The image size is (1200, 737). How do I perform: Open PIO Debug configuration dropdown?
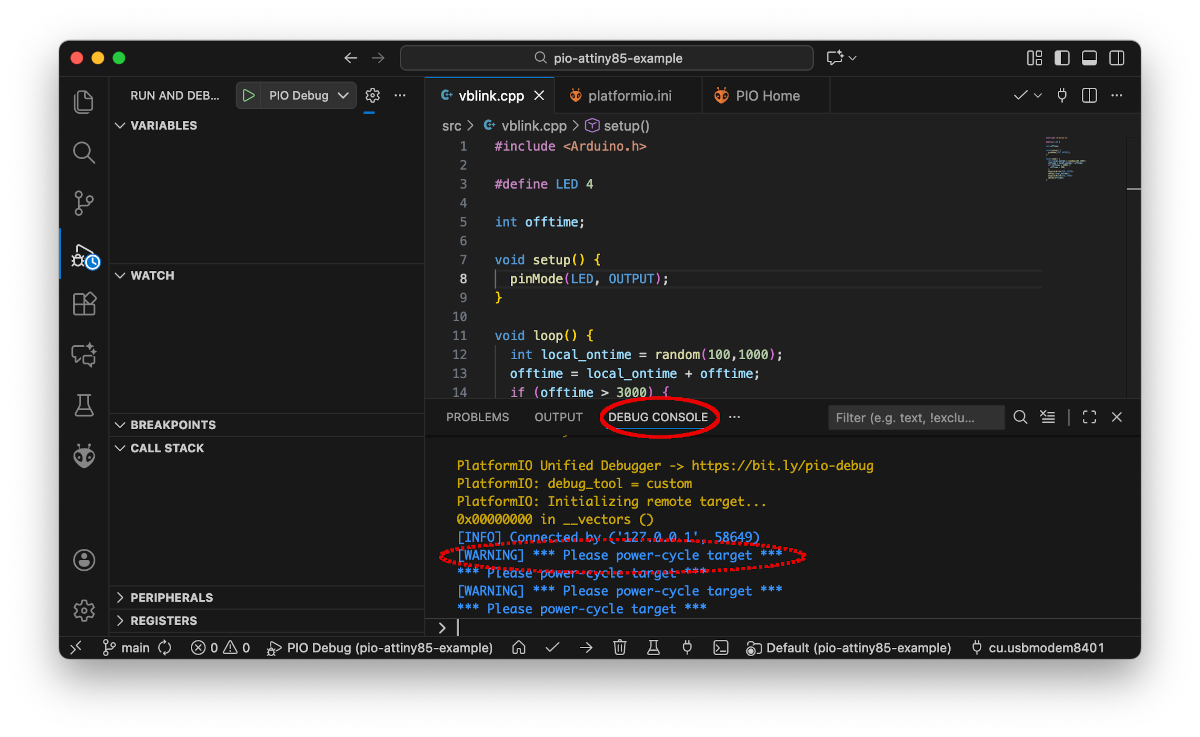(x=308, y=96)
